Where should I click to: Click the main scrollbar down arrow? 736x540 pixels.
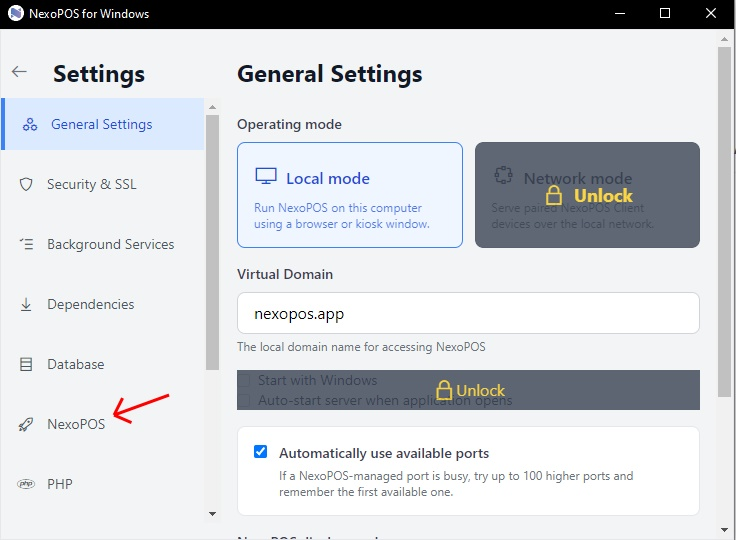[724, 530]
